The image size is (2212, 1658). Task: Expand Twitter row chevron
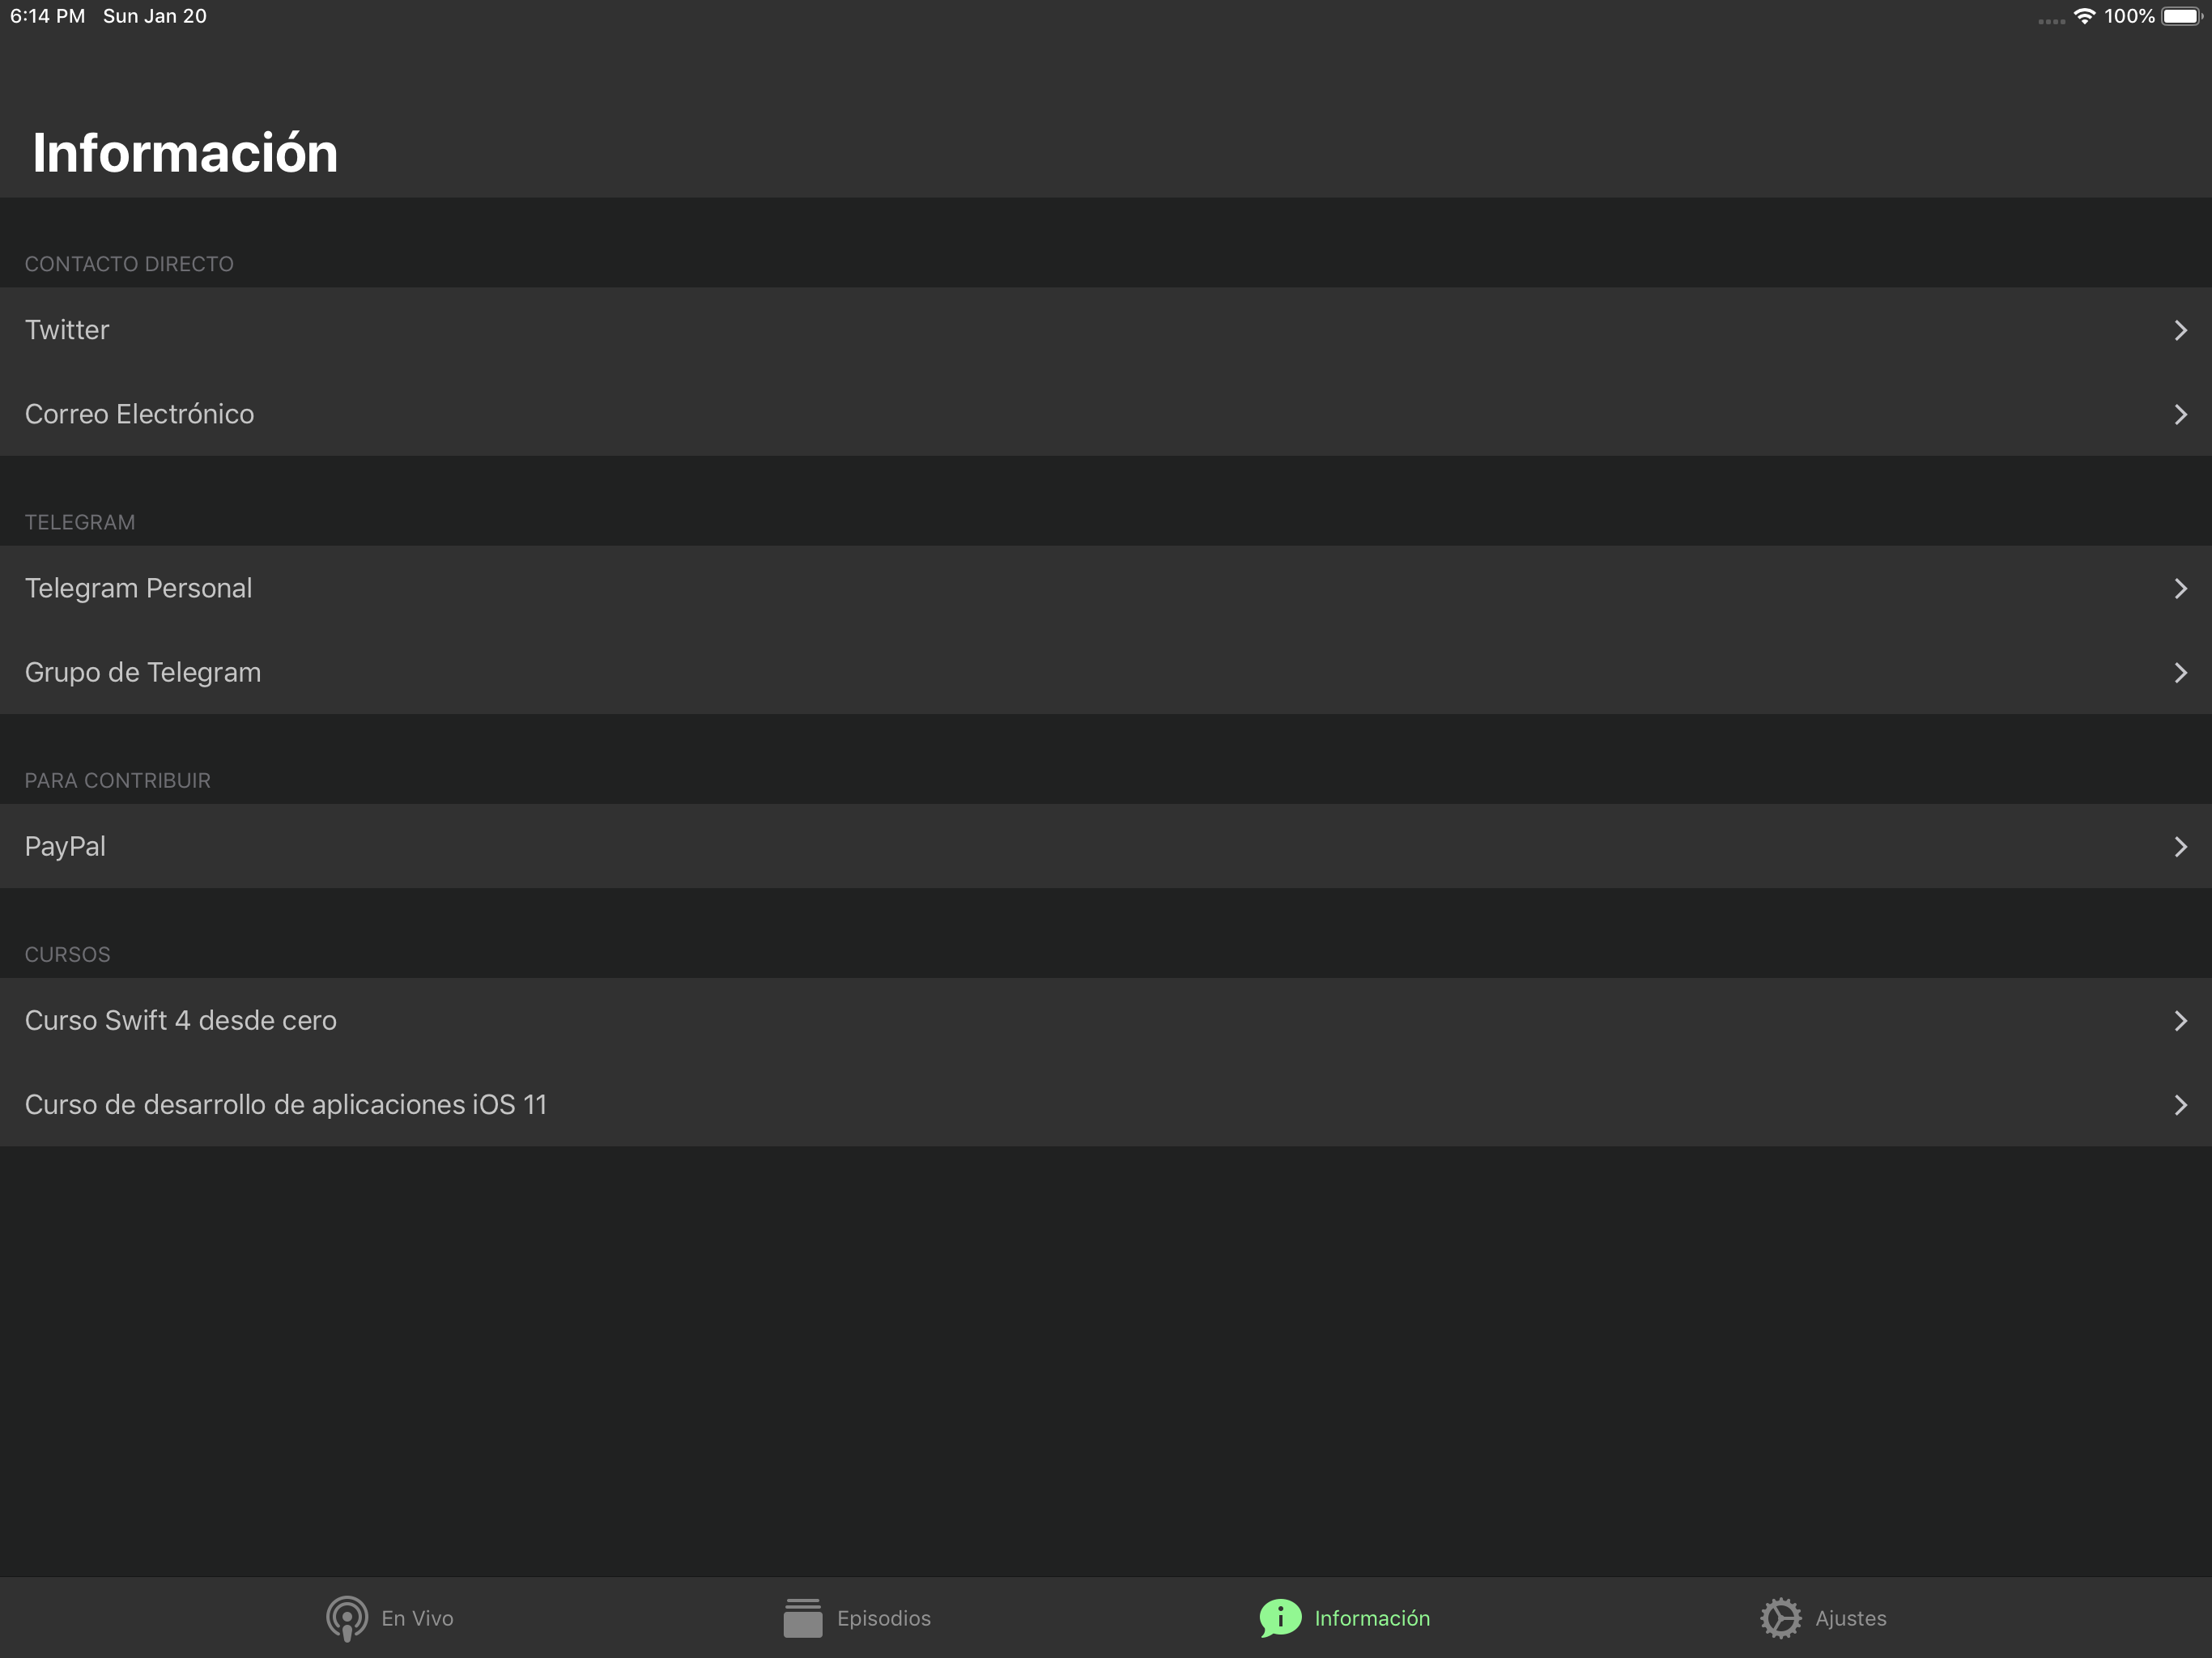pyautogui.click(x=2180, y=330)
